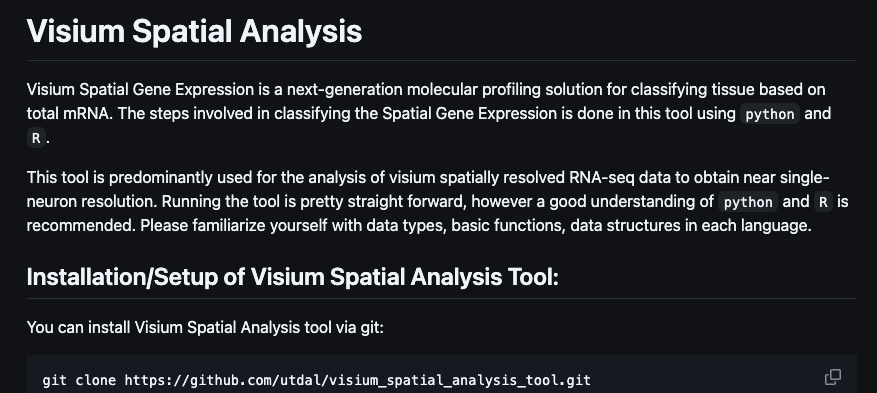
Task: Click the "Visium Spatial Analysis" main heading
Action: [x=195, y=31]
